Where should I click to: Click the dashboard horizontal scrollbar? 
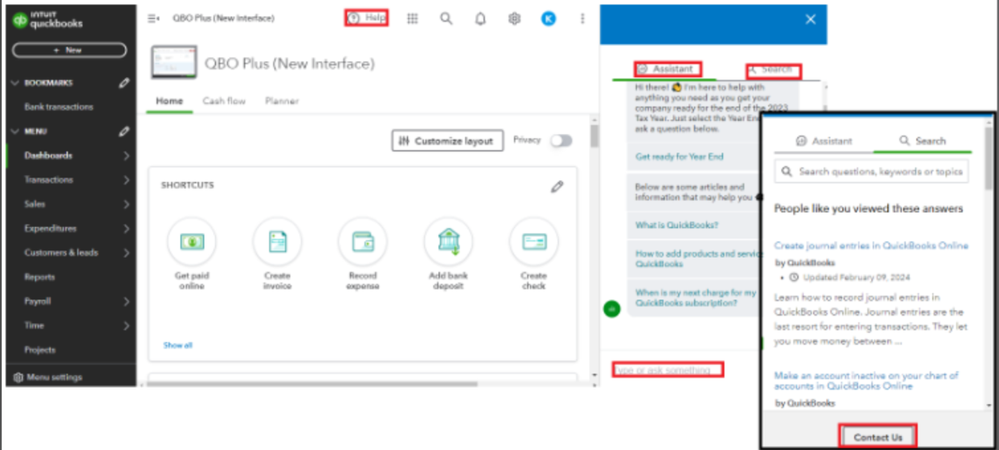coord(312,384)
